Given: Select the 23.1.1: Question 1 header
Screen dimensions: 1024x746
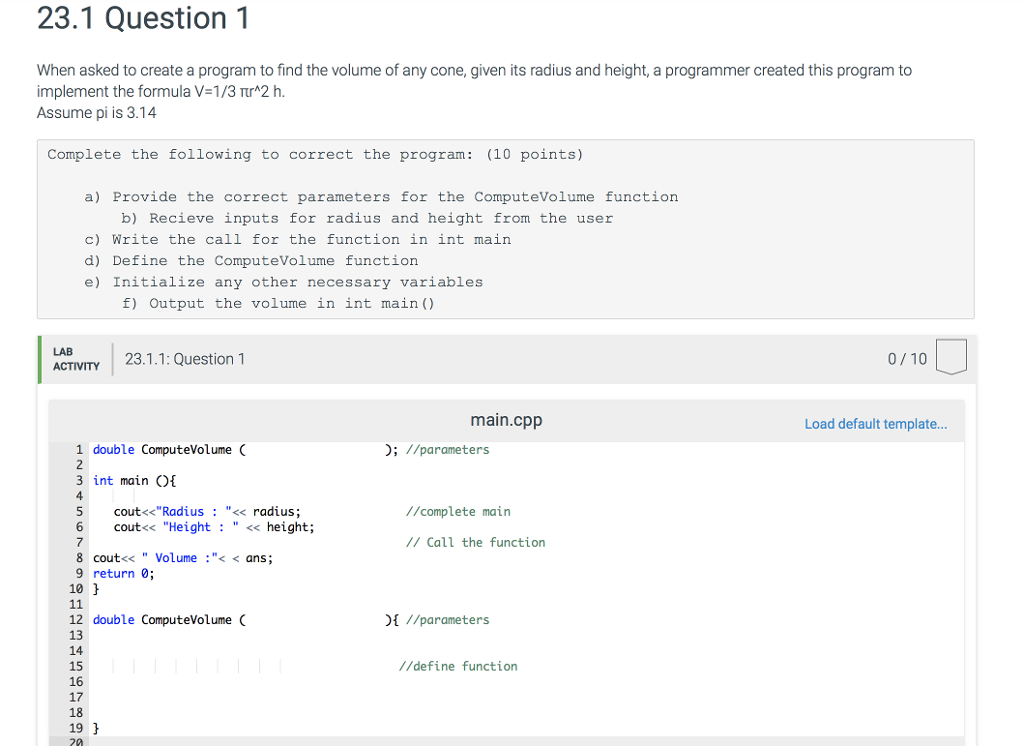Looking at the screenshot, I should [x=184, y=358].
